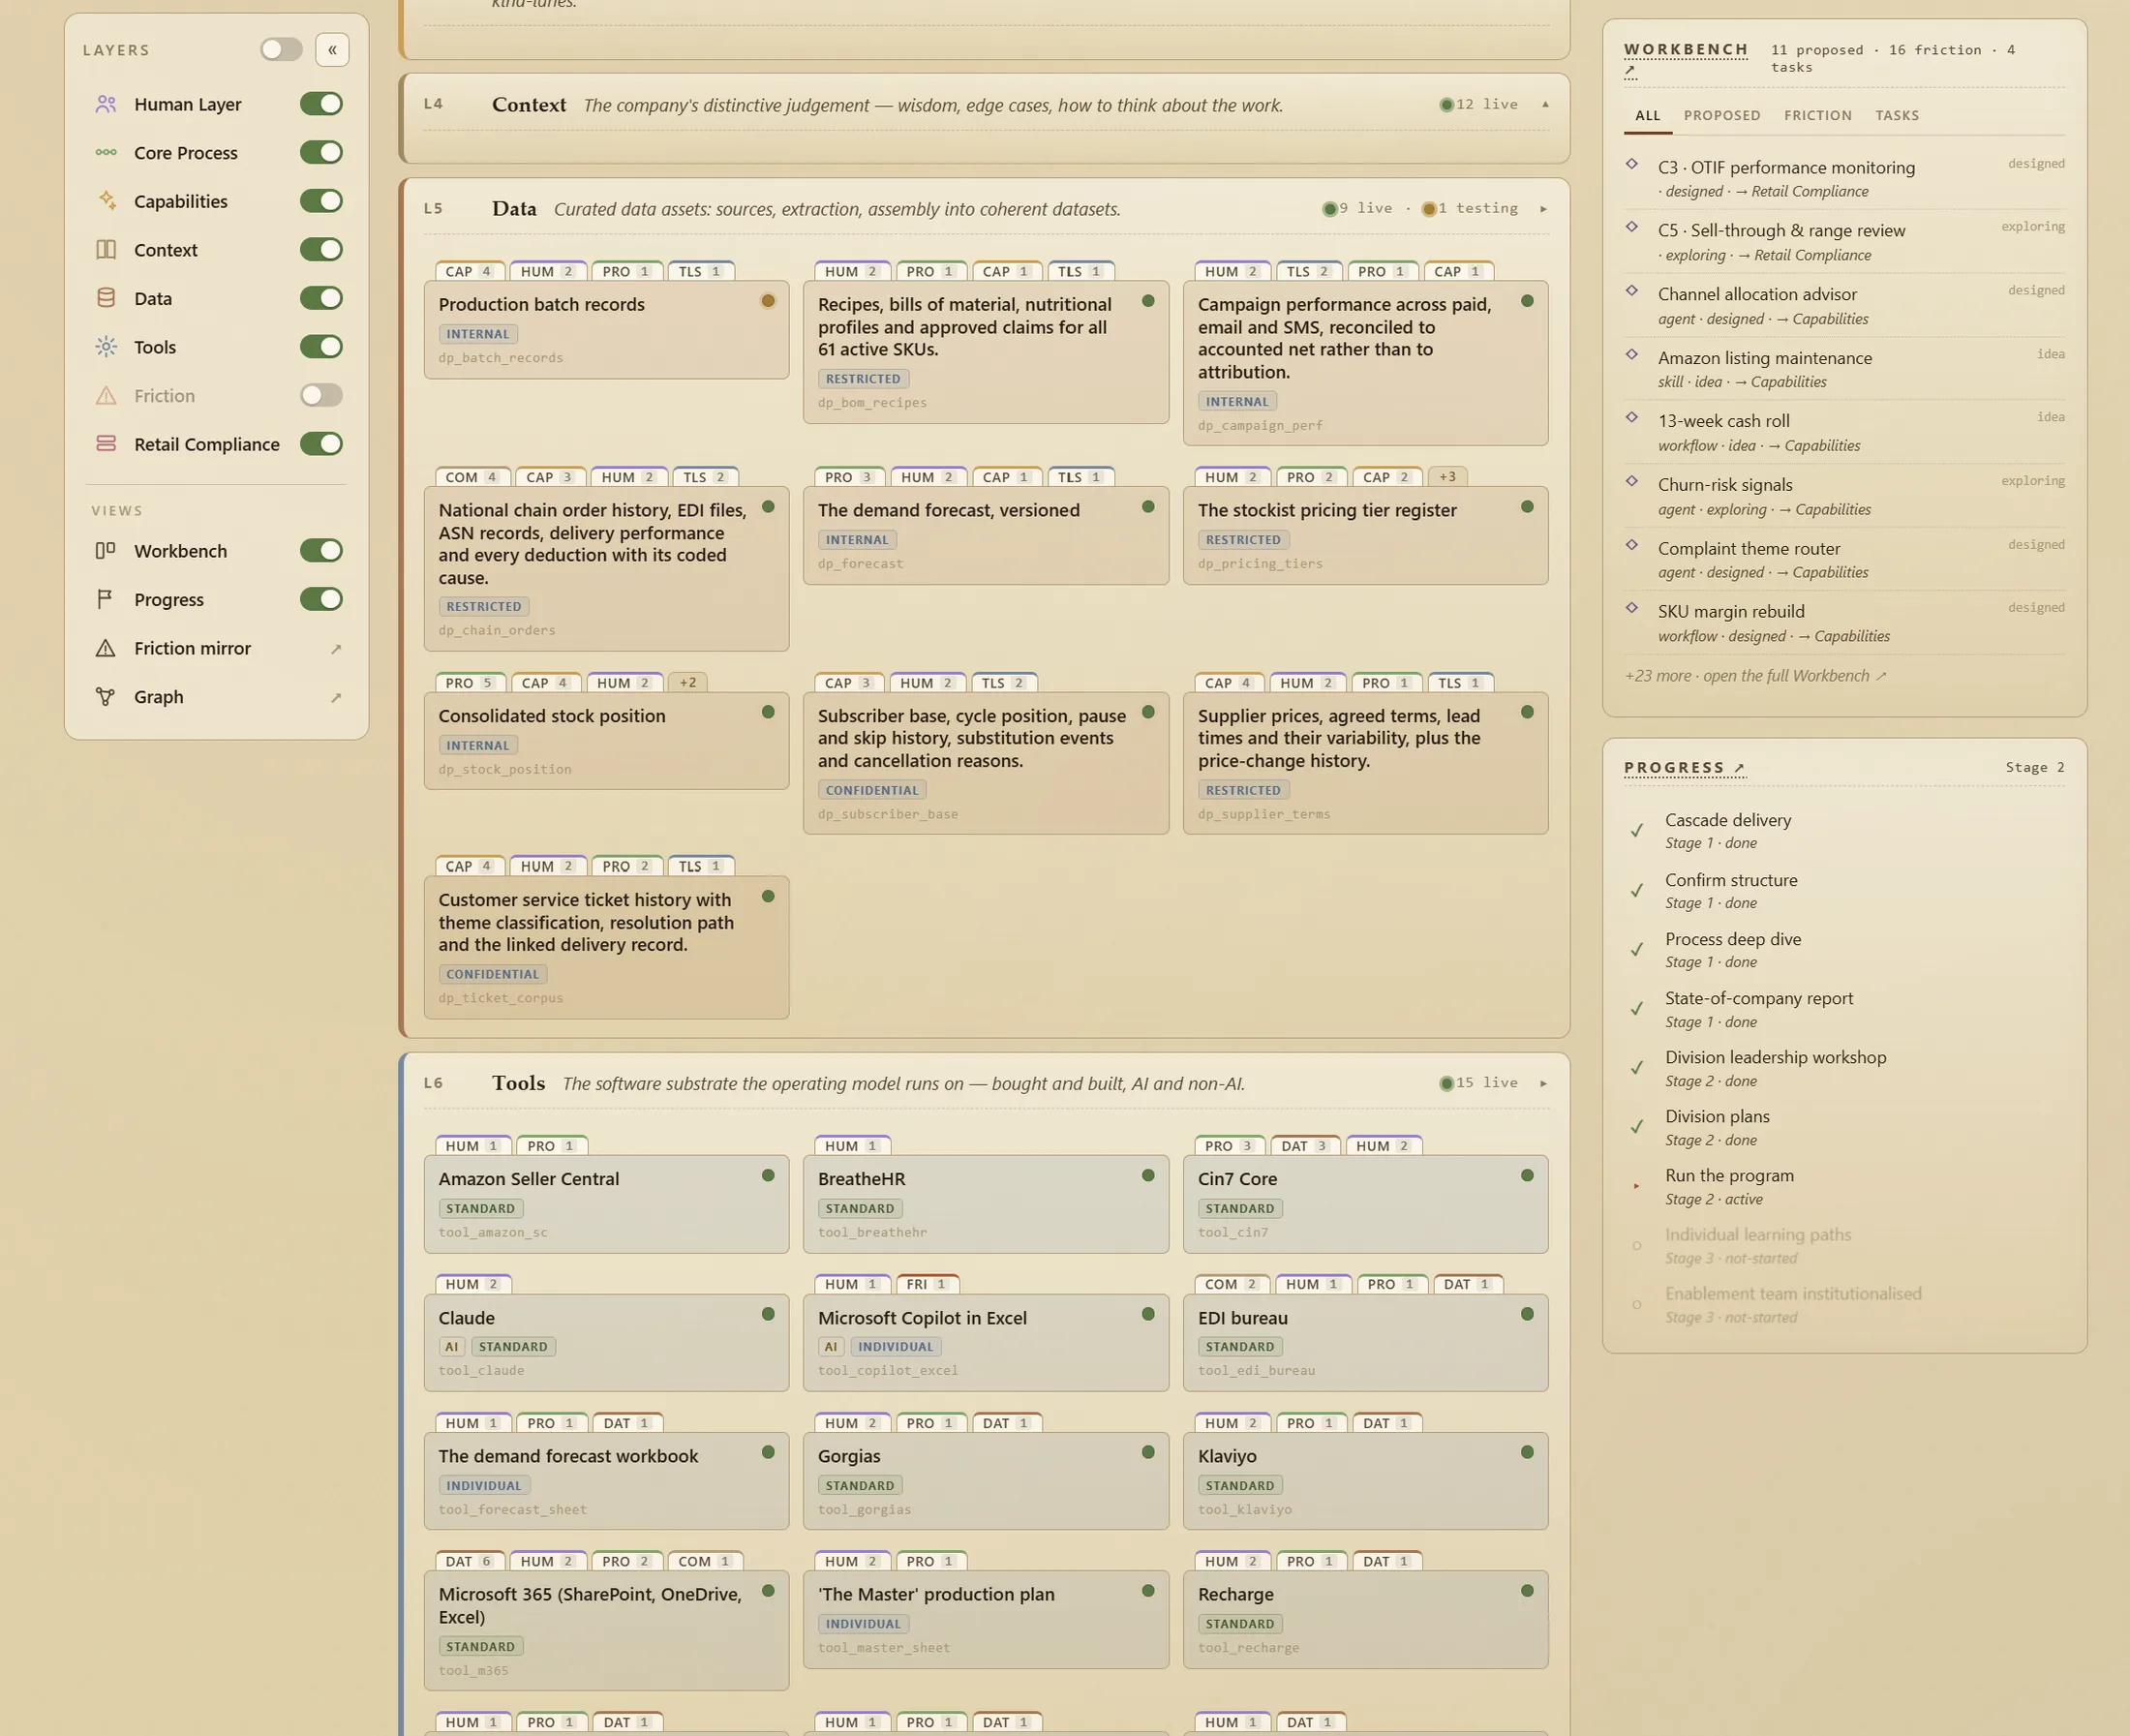Open C3 OTIF performance monitoring item
This screenshot has height=1736, width=2130.
point(1844,179)
